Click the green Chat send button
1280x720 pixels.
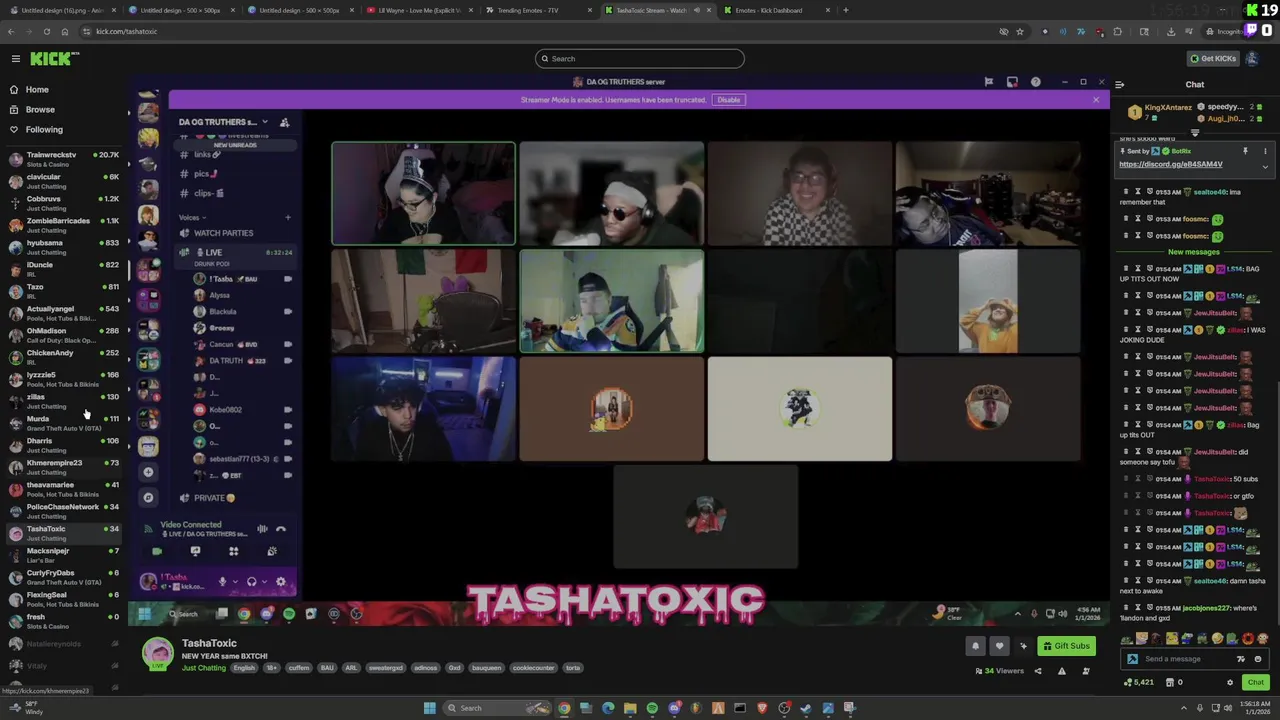[1255, 682]
